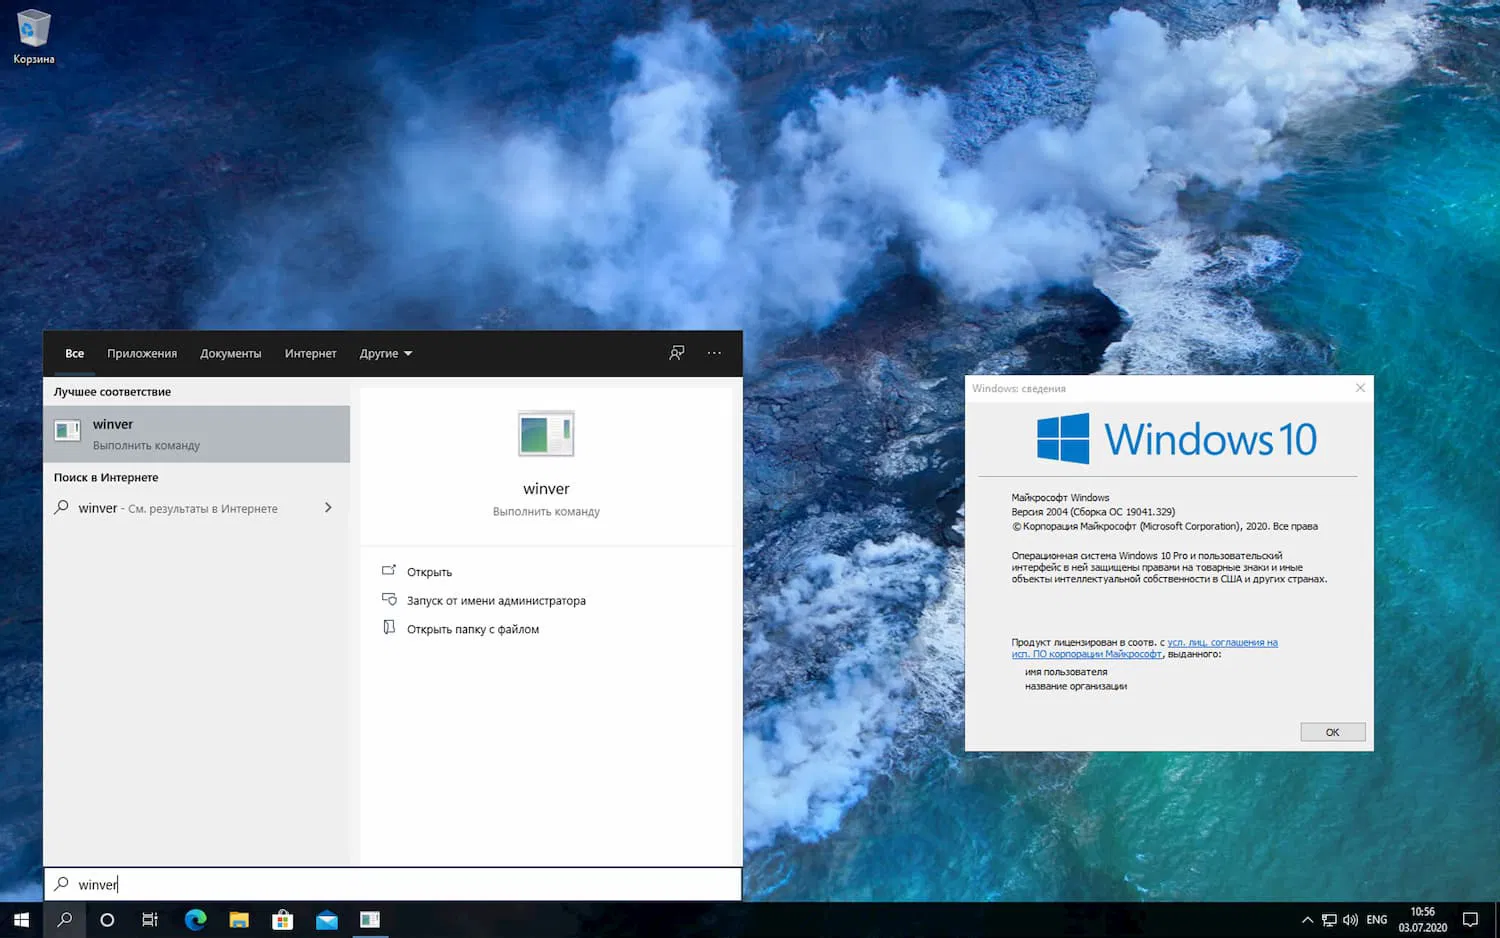Click the taskbar search magnifier icon

[x=64, y=920]
